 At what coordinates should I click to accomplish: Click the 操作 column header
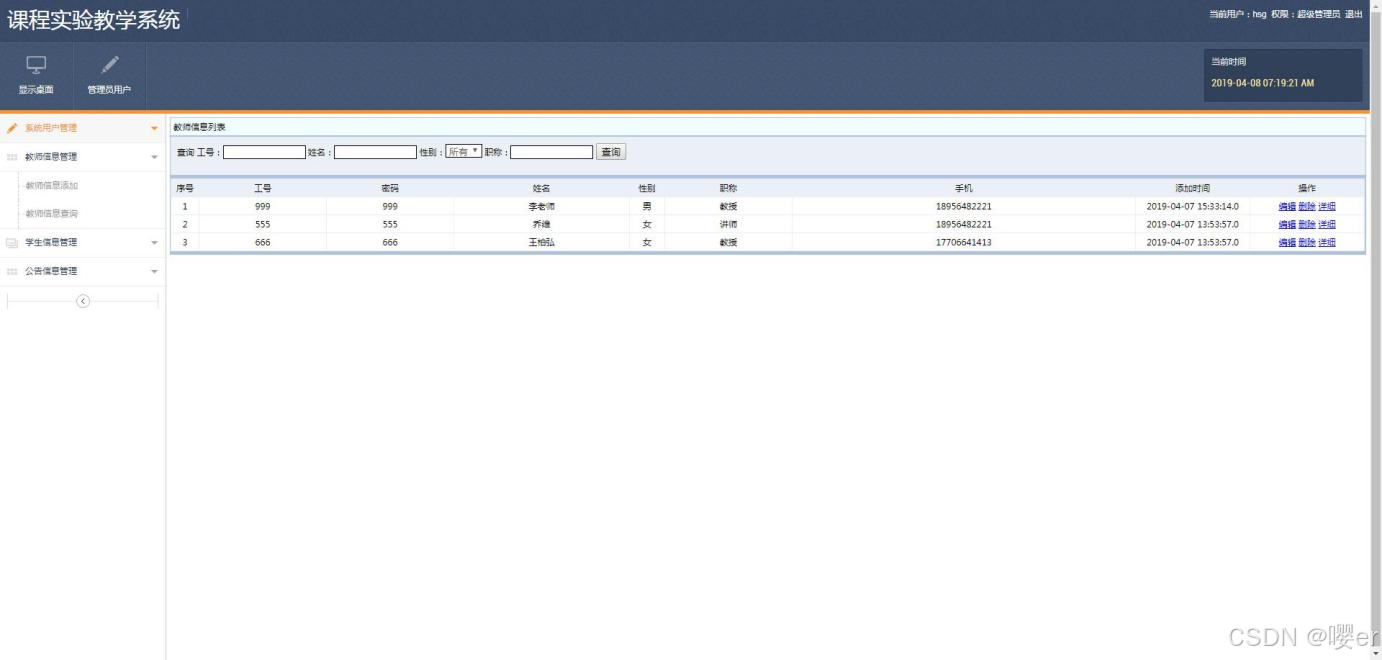pyautogui.click(x=1307, y=188)
